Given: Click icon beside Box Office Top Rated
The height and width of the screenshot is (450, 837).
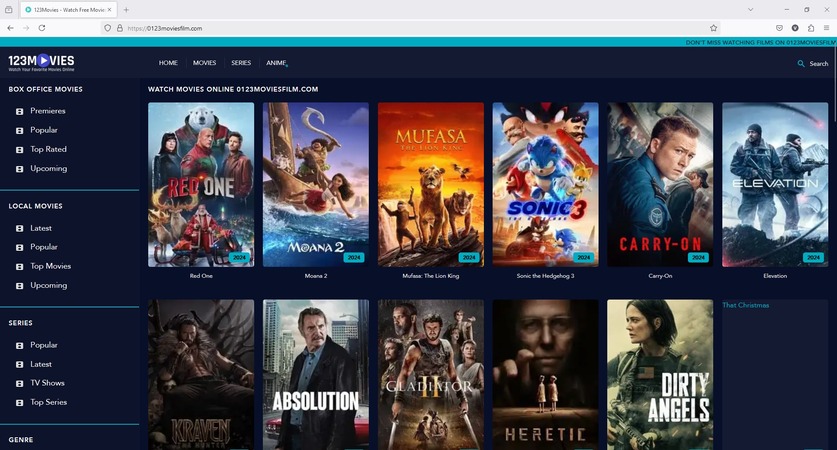Looking at the screenshot, I should [x=20, y=149].
